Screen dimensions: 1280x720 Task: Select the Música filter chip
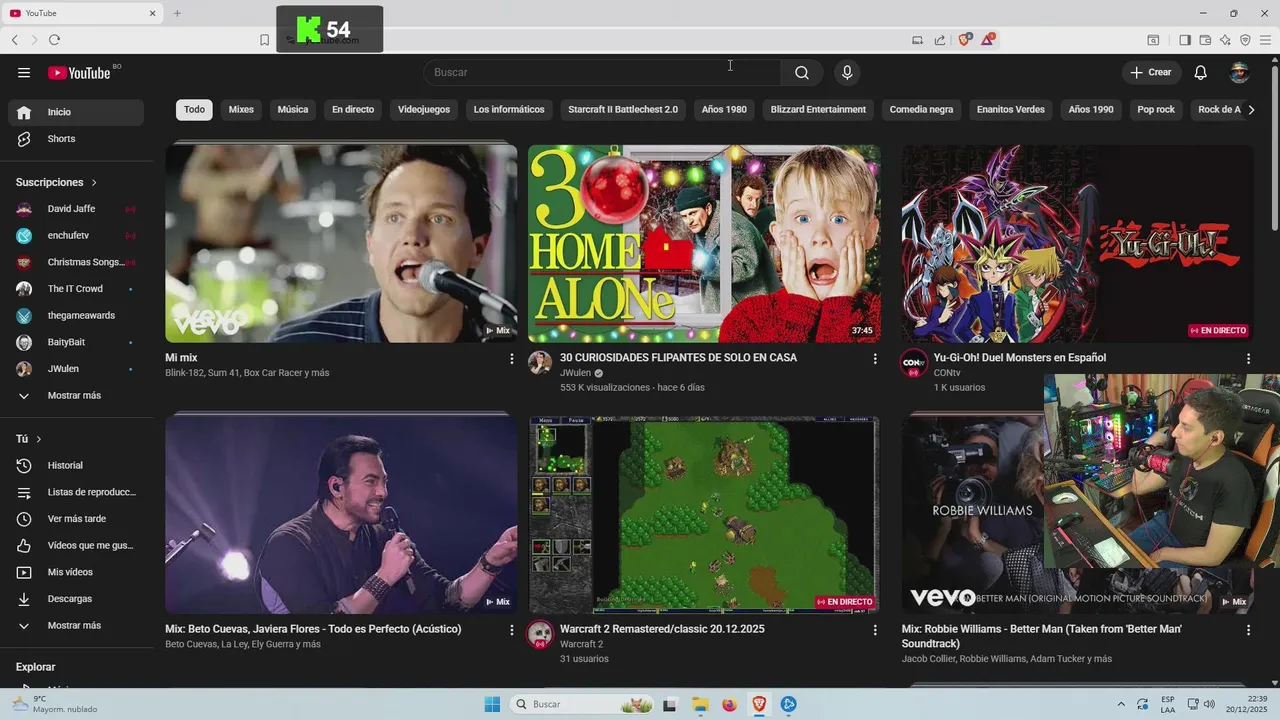[293, 109]
